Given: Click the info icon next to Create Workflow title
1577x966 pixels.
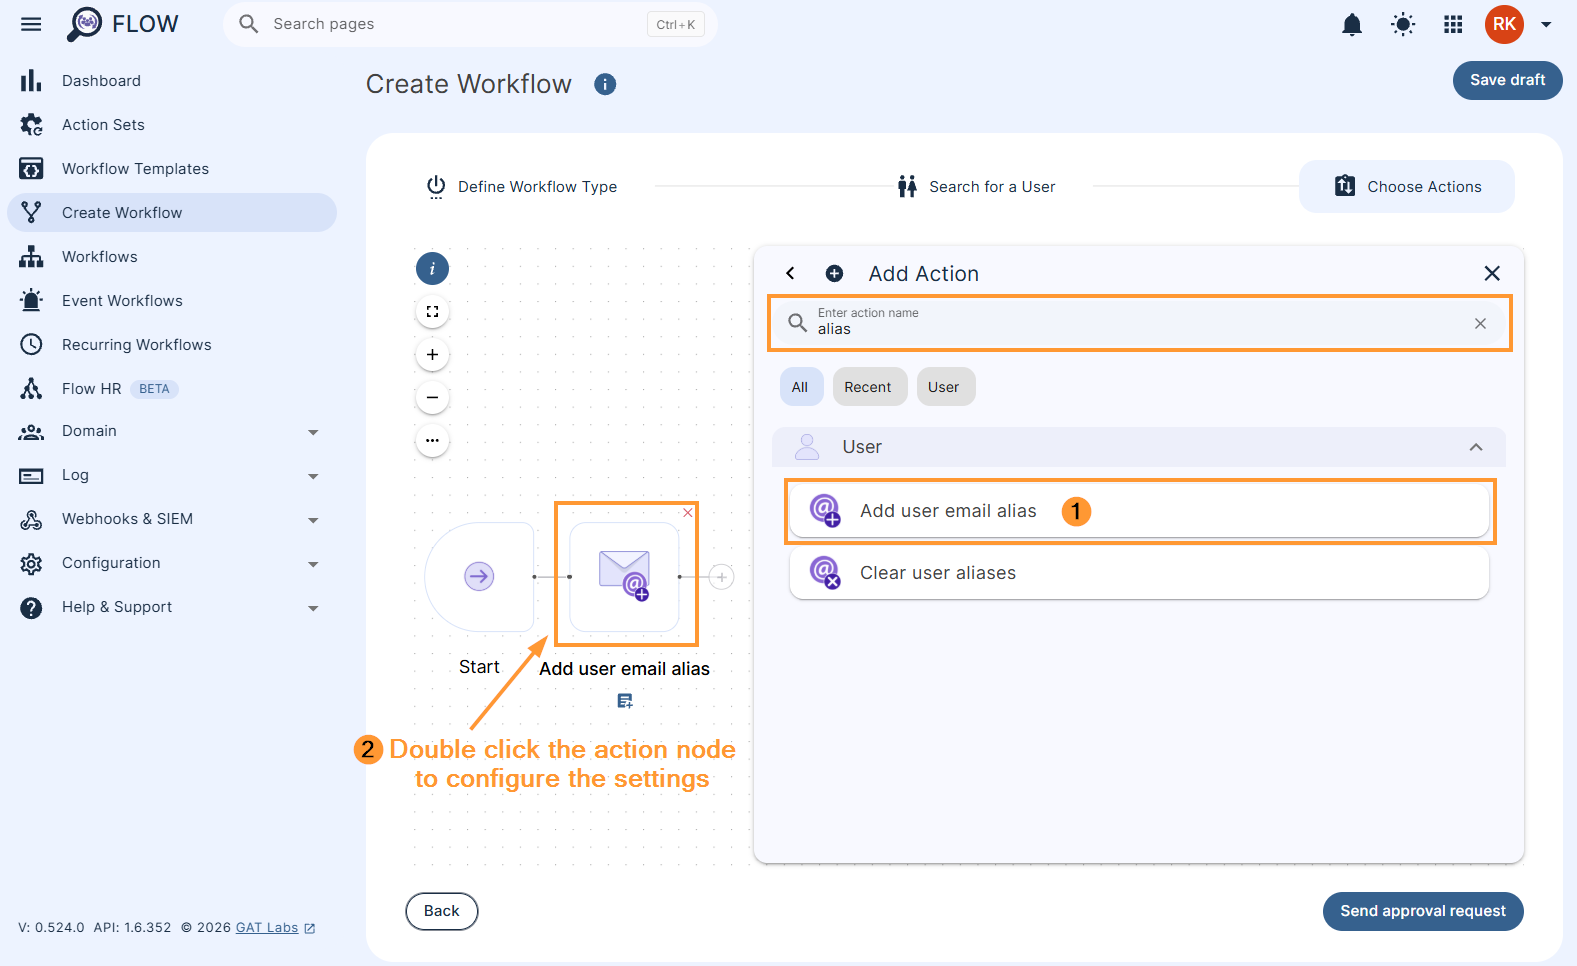Looking at the screenshot, I should click(605, 84).
